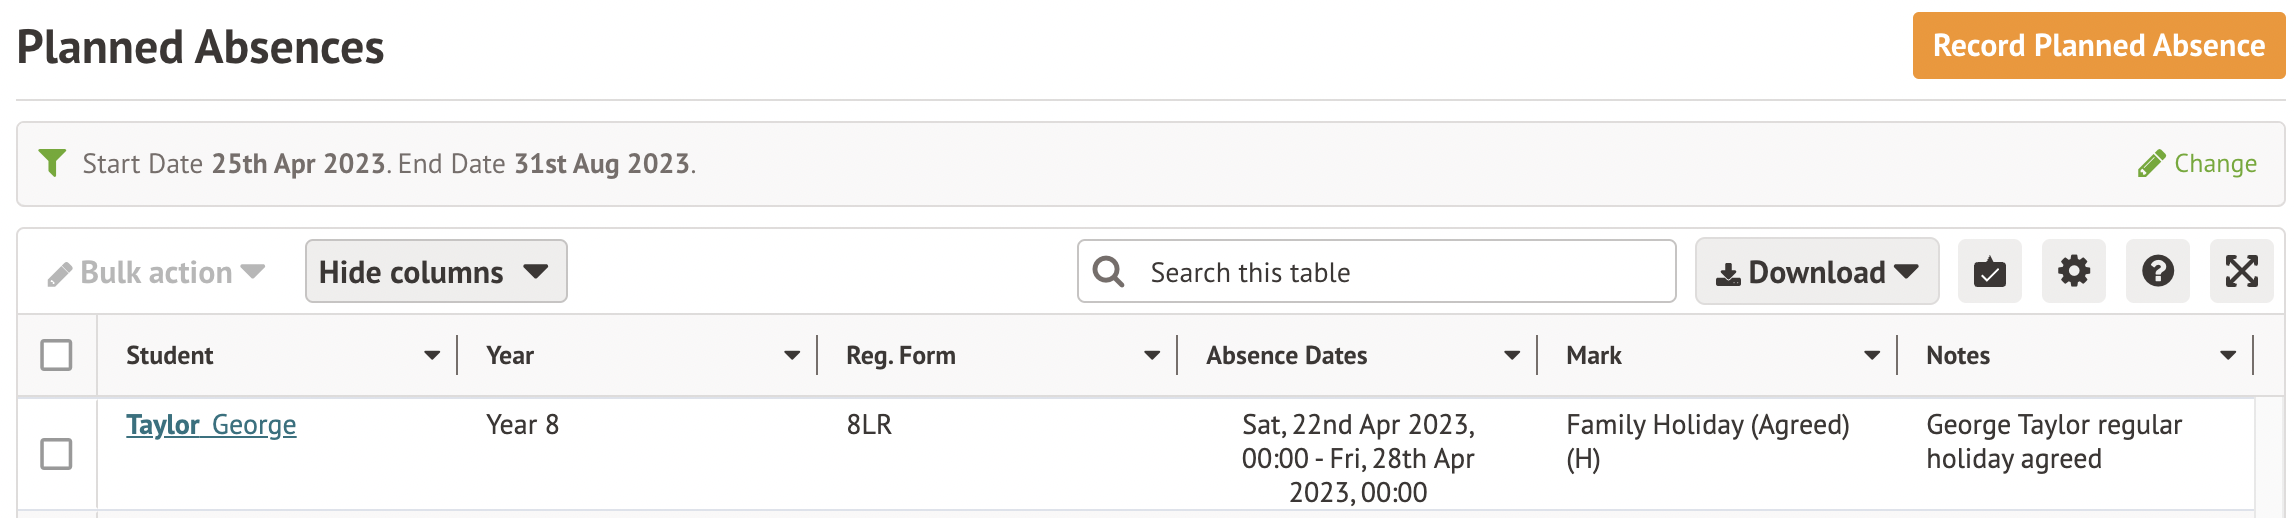2294x518 pixels.
Task: Select the Taylor George row checkbox
Action: [x=56, y=454]
